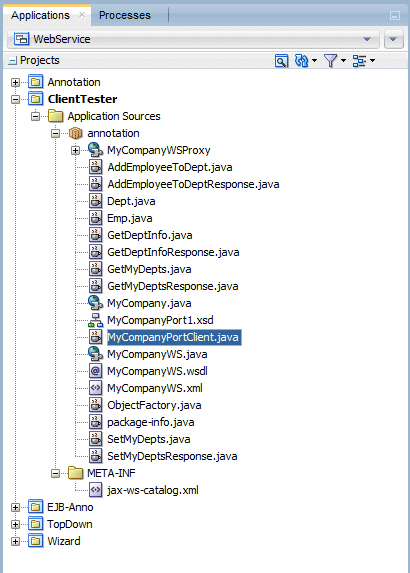Switch to the Processes tab
The image size is (410, 573).
(x=125, y=15)
